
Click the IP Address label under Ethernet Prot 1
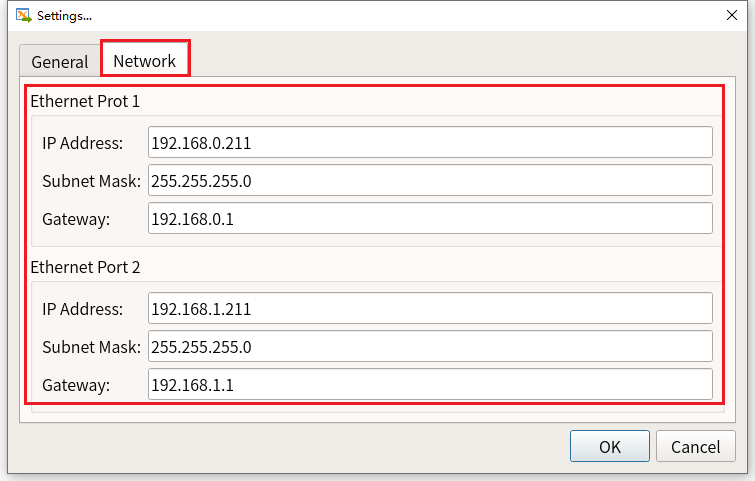82,143
